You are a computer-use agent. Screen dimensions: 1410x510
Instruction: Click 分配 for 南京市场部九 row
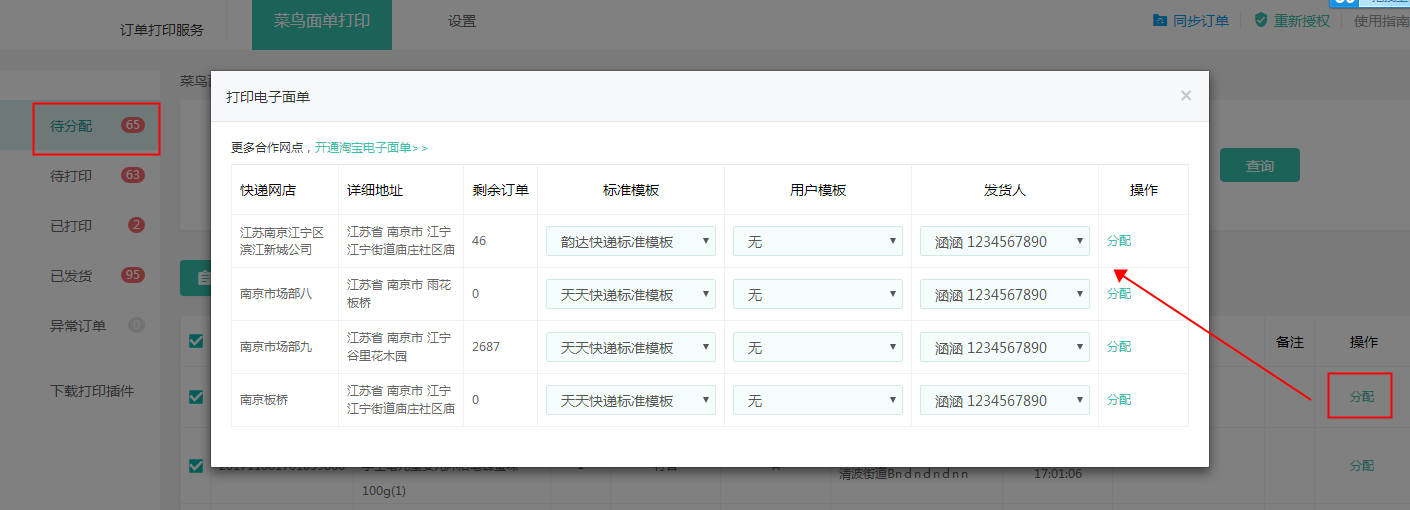1119,347
